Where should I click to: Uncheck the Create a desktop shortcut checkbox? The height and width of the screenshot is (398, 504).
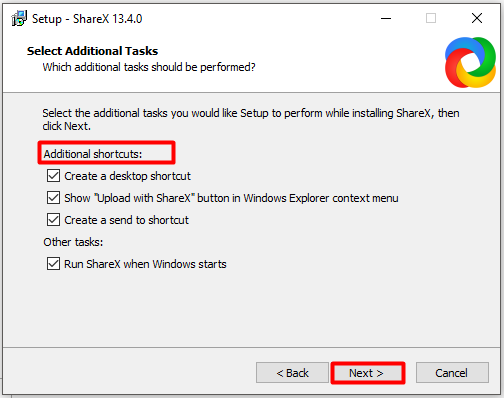[53, 176]
